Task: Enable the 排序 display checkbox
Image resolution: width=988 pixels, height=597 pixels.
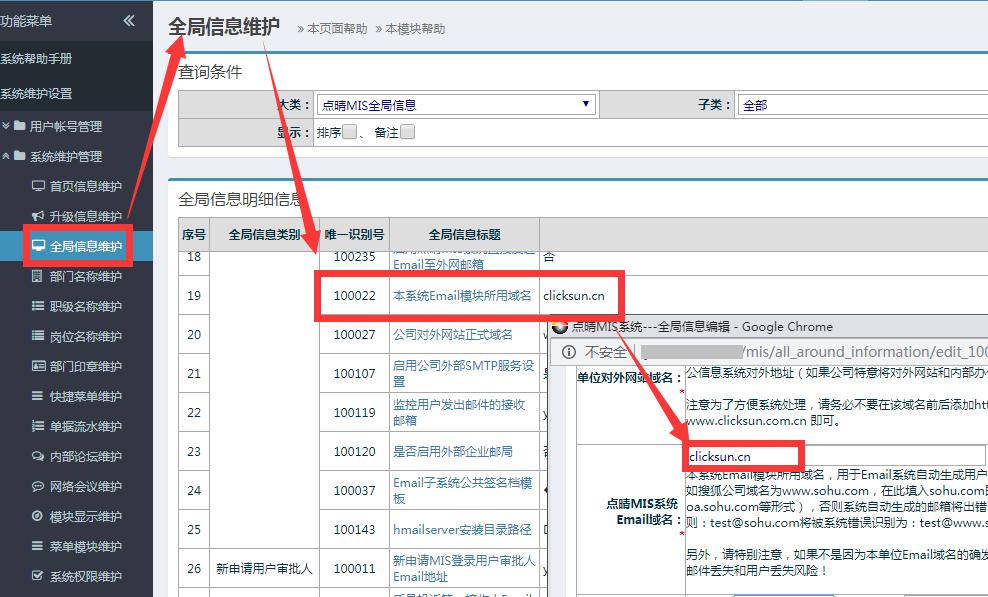Action: [x=349, y=132]
